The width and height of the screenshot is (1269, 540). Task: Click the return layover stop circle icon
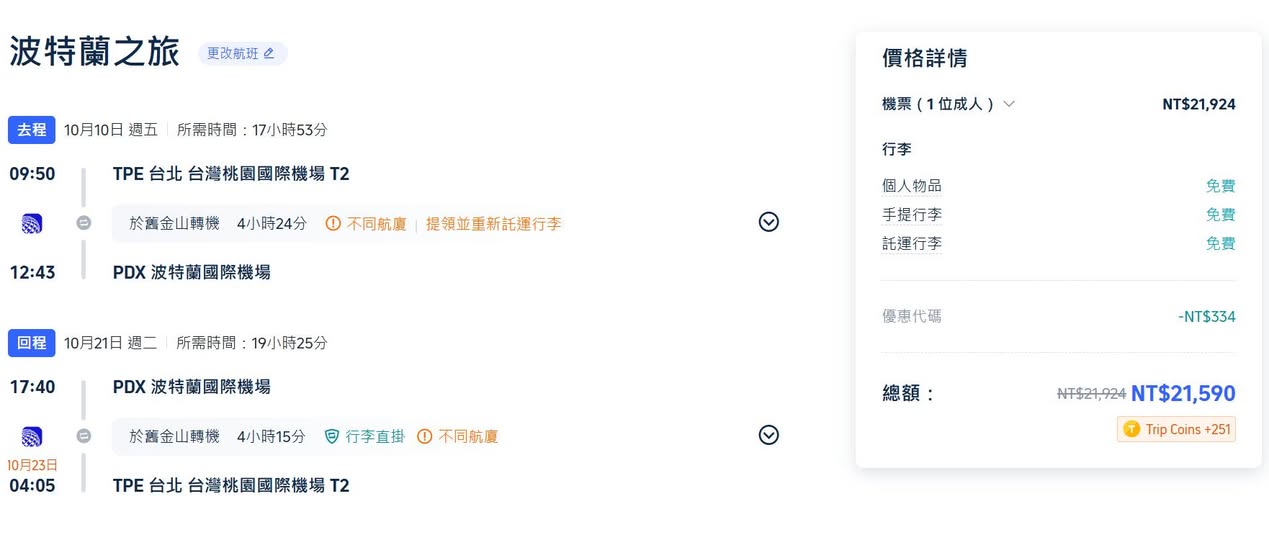point(84,436)
